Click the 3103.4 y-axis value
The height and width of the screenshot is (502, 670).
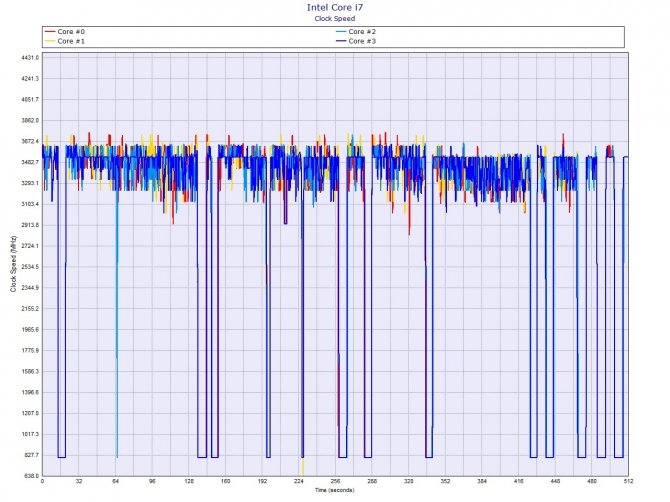[x=30, y=204]
